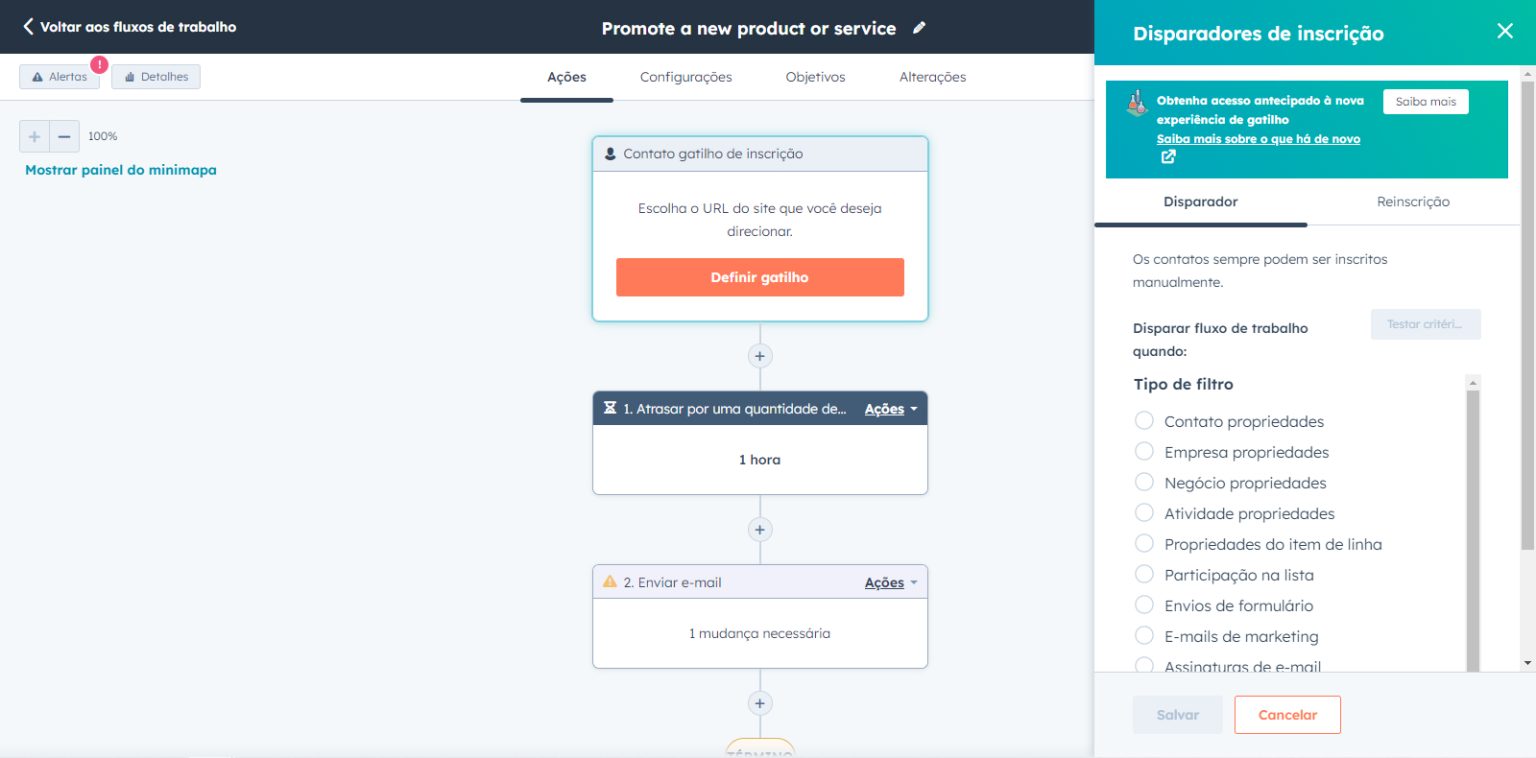Screen dimensions: 1536x758
Task: Click the plus icon below the delay step
Action: pos(759,529)
